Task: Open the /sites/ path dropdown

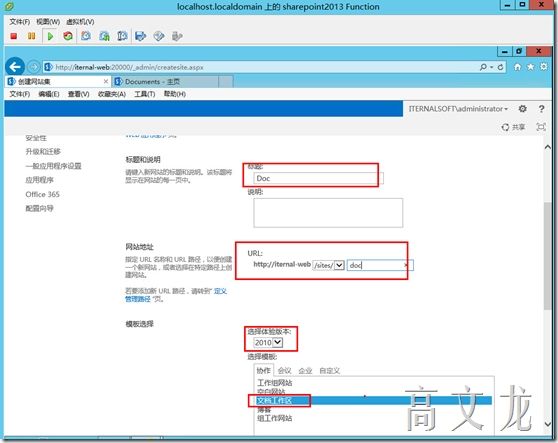Action: (328, 265)
